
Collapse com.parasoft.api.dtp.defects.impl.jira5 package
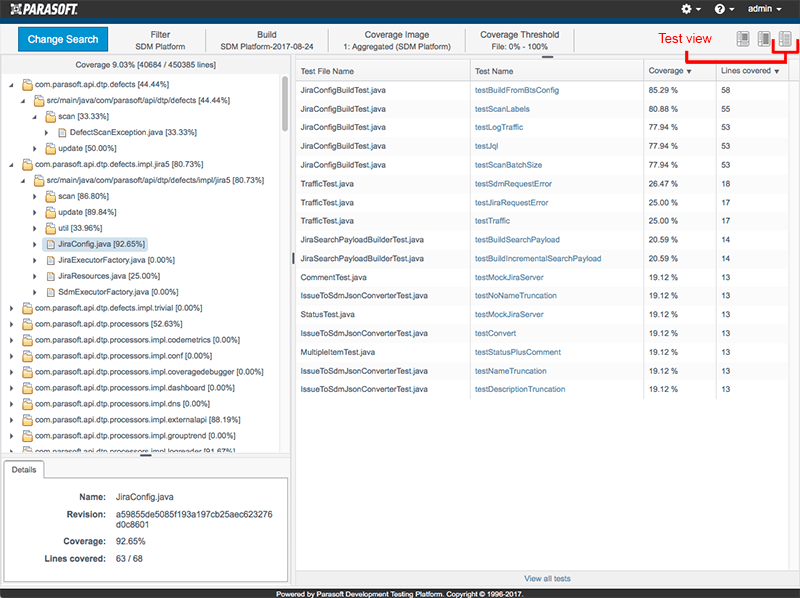(x=11, y=164)
